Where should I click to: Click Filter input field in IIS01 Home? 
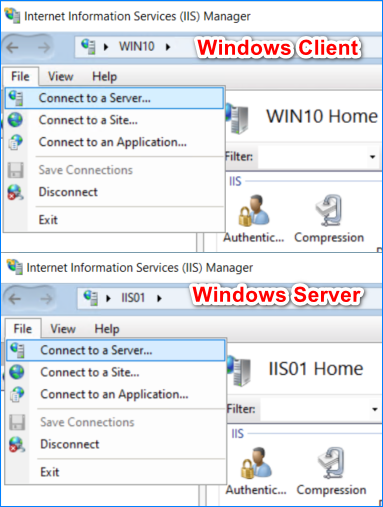coord(315,409)
